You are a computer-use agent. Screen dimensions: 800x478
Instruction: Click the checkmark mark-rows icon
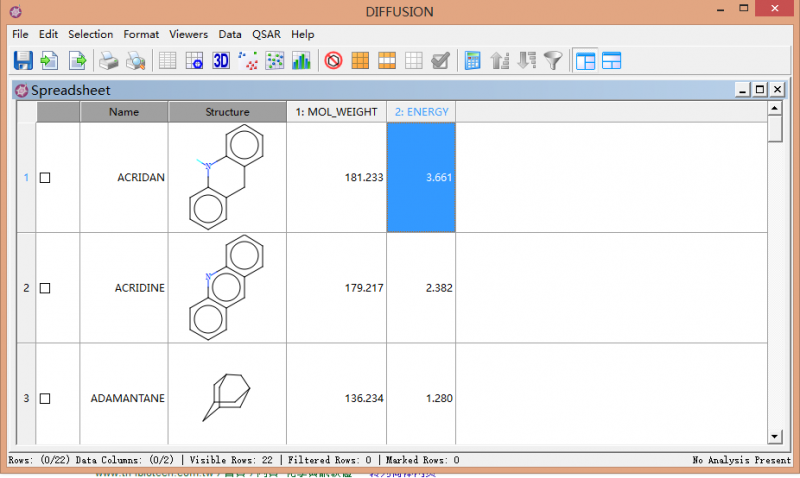pyautogui.click(x=440, y=61)
